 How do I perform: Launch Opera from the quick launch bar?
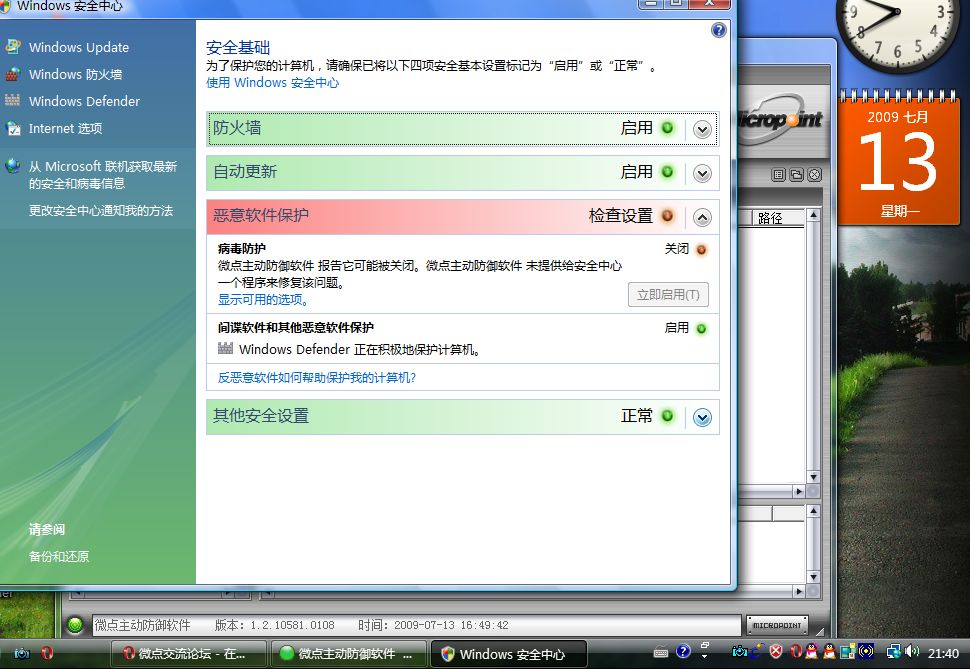(47, 653)
